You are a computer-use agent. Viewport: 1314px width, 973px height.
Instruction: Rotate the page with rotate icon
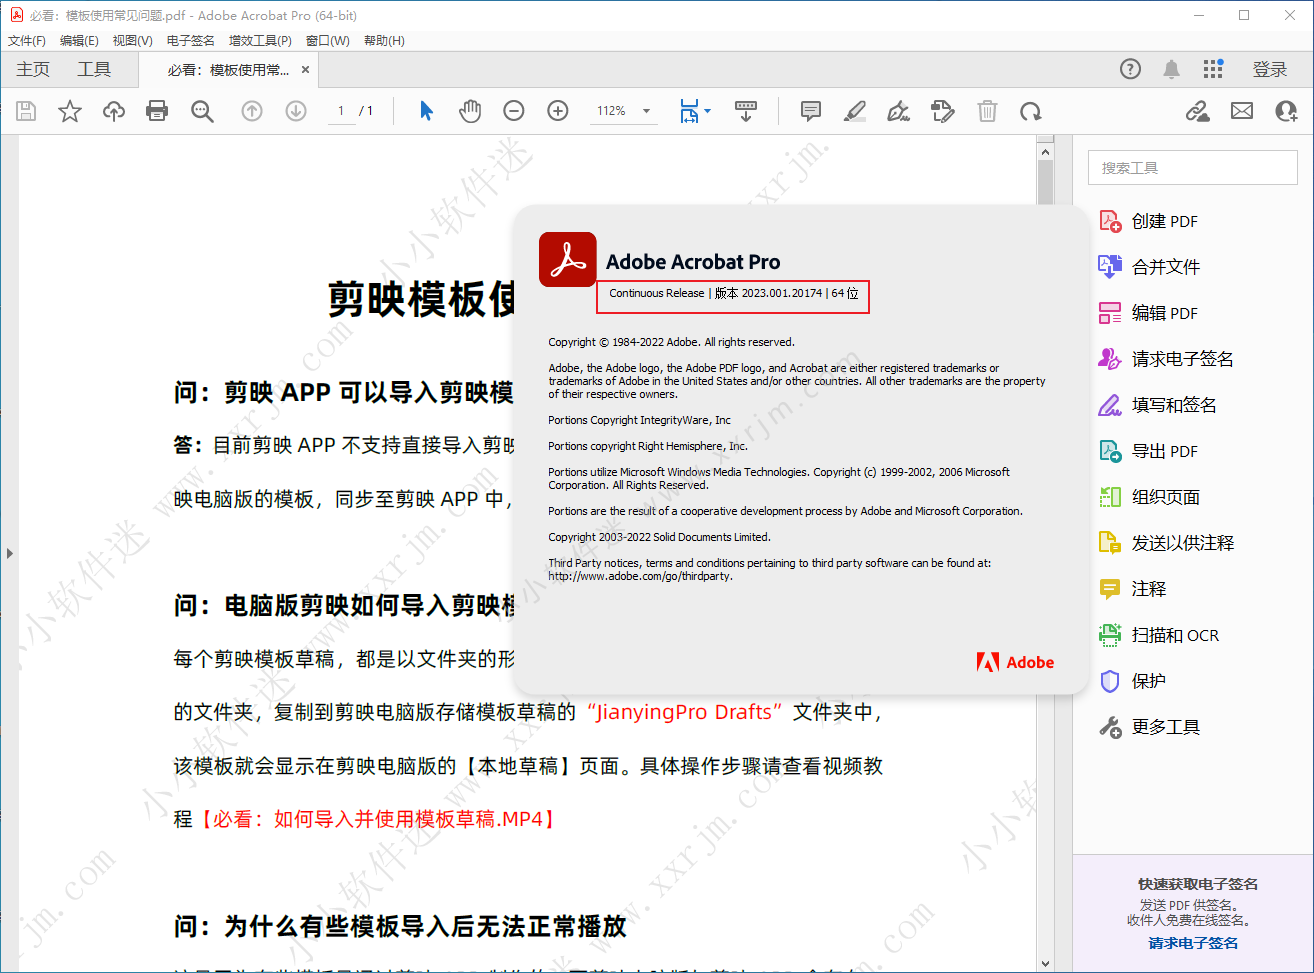point(1031,111)
